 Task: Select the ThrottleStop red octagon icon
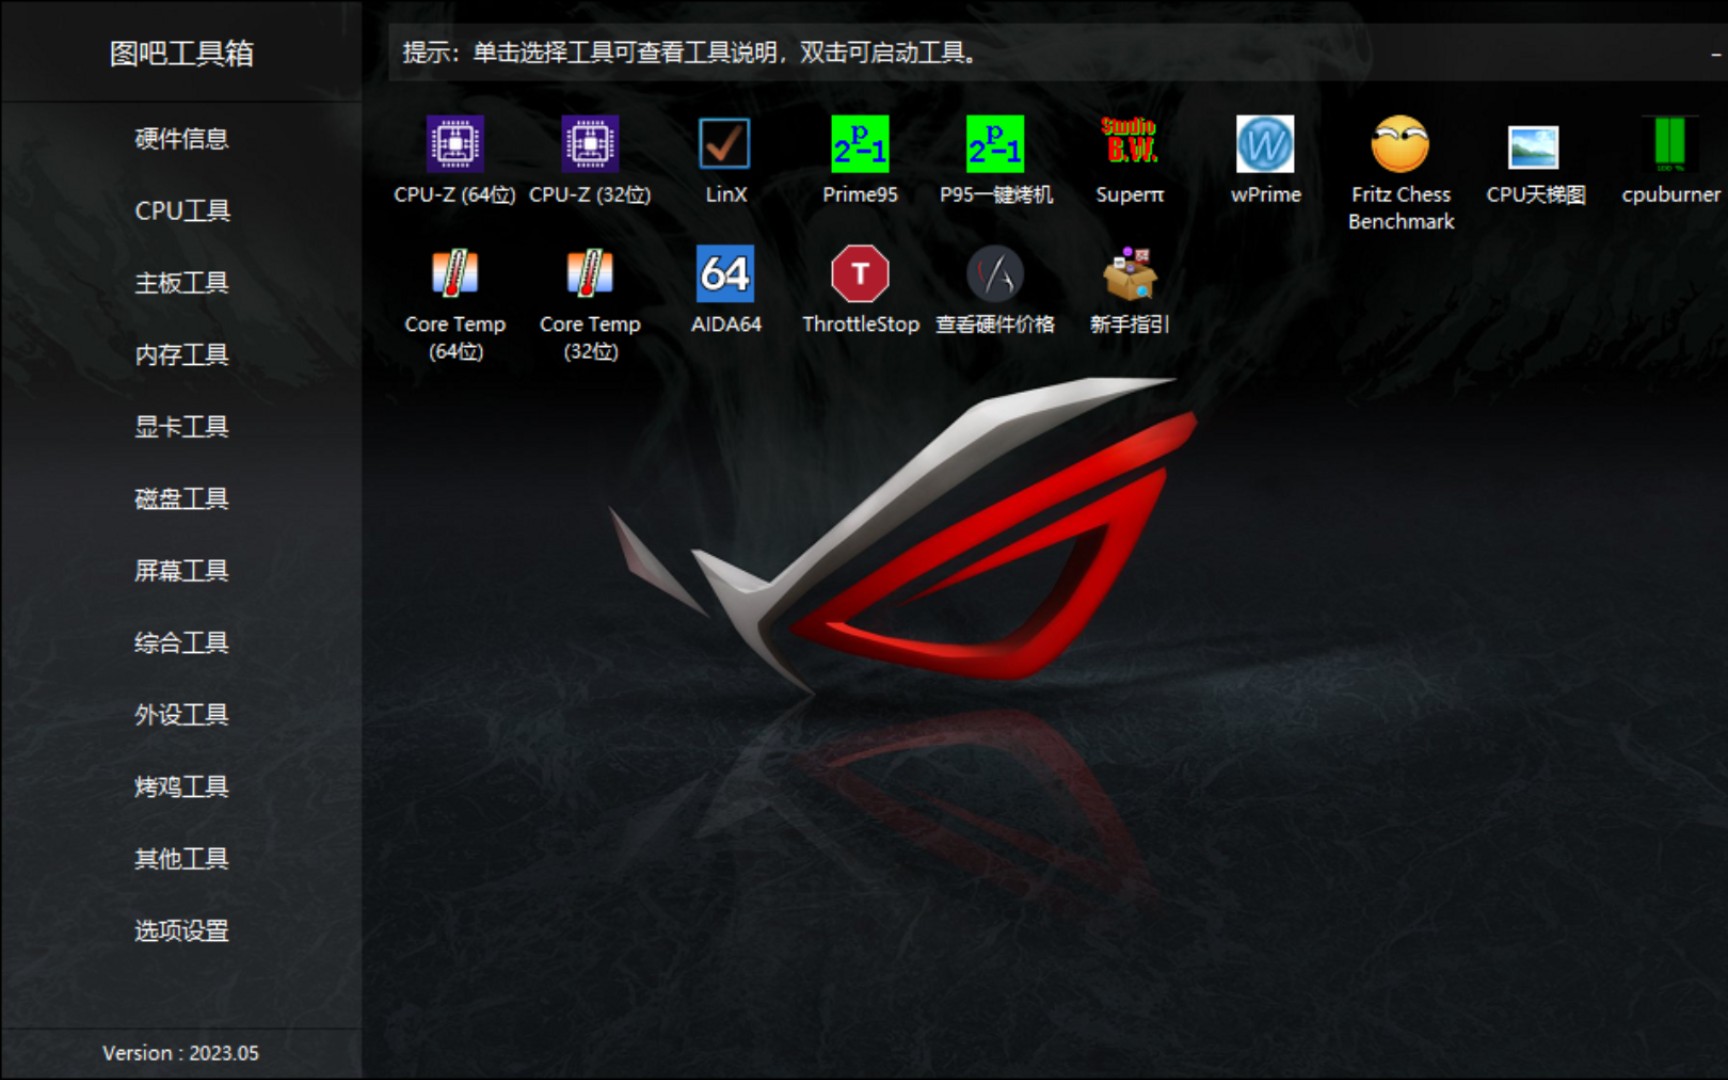click(860, 274)
